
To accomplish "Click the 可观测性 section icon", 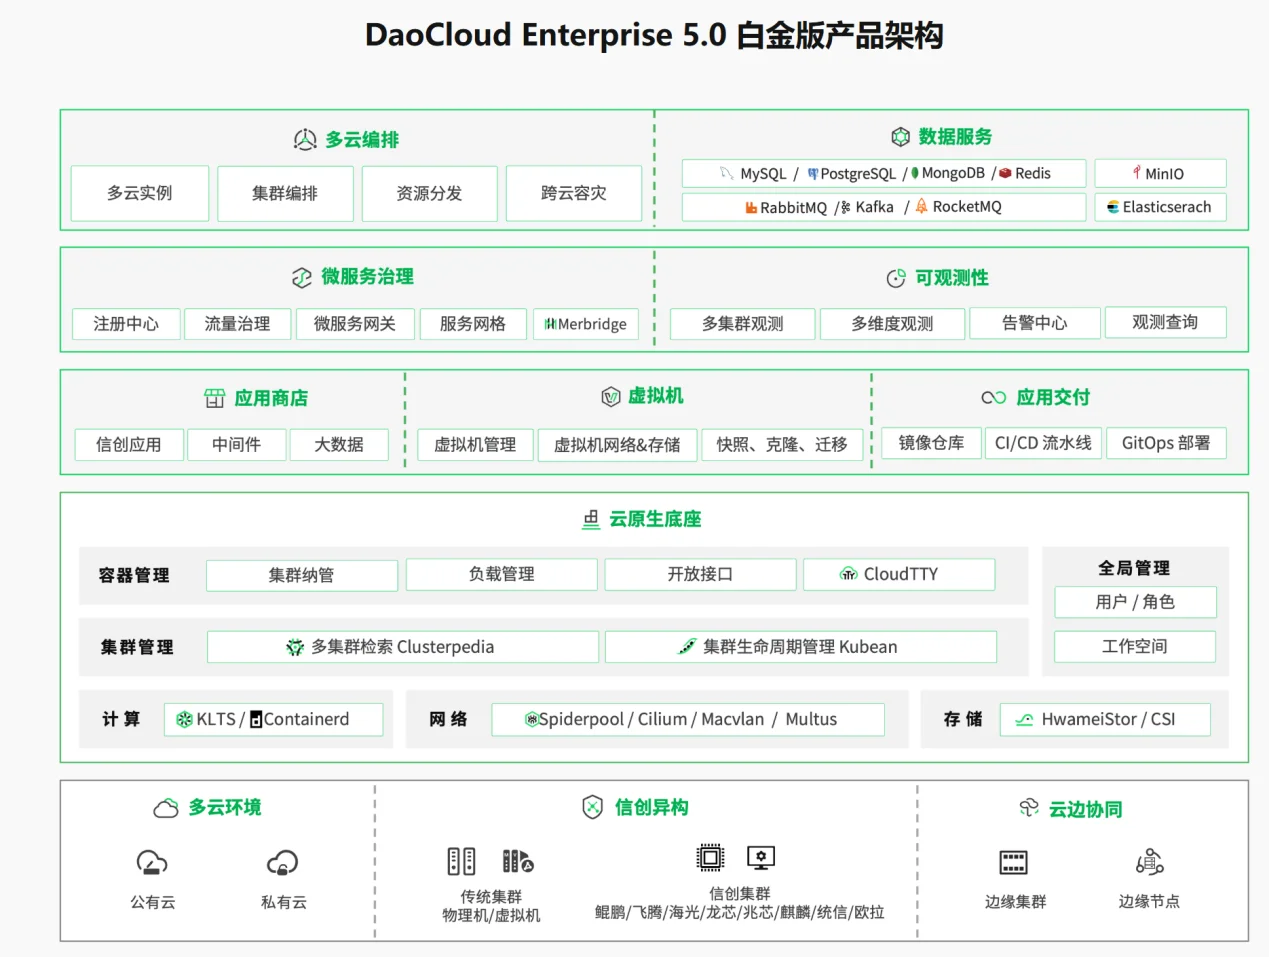I will (896, 278).
